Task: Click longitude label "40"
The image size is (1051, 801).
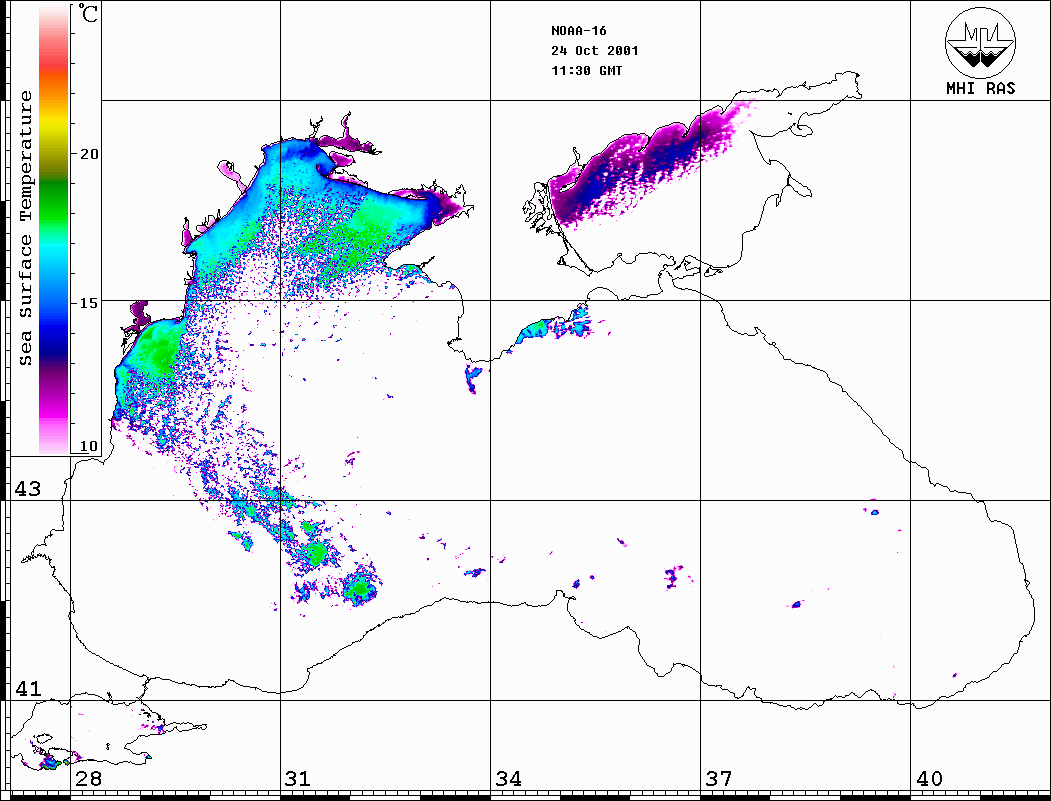Action: [929, 778]
